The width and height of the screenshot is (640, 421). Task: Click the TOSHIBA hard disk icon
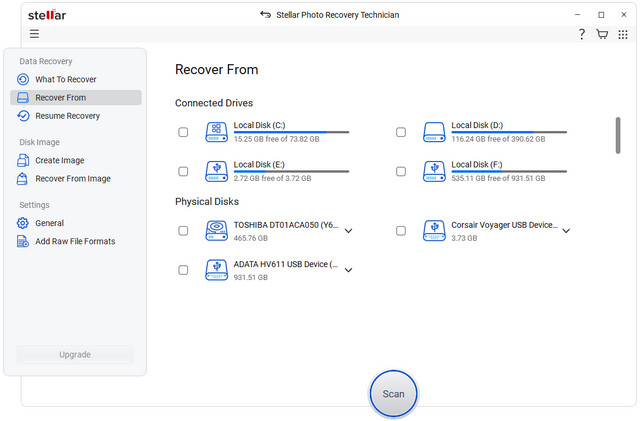pos(216,230)
